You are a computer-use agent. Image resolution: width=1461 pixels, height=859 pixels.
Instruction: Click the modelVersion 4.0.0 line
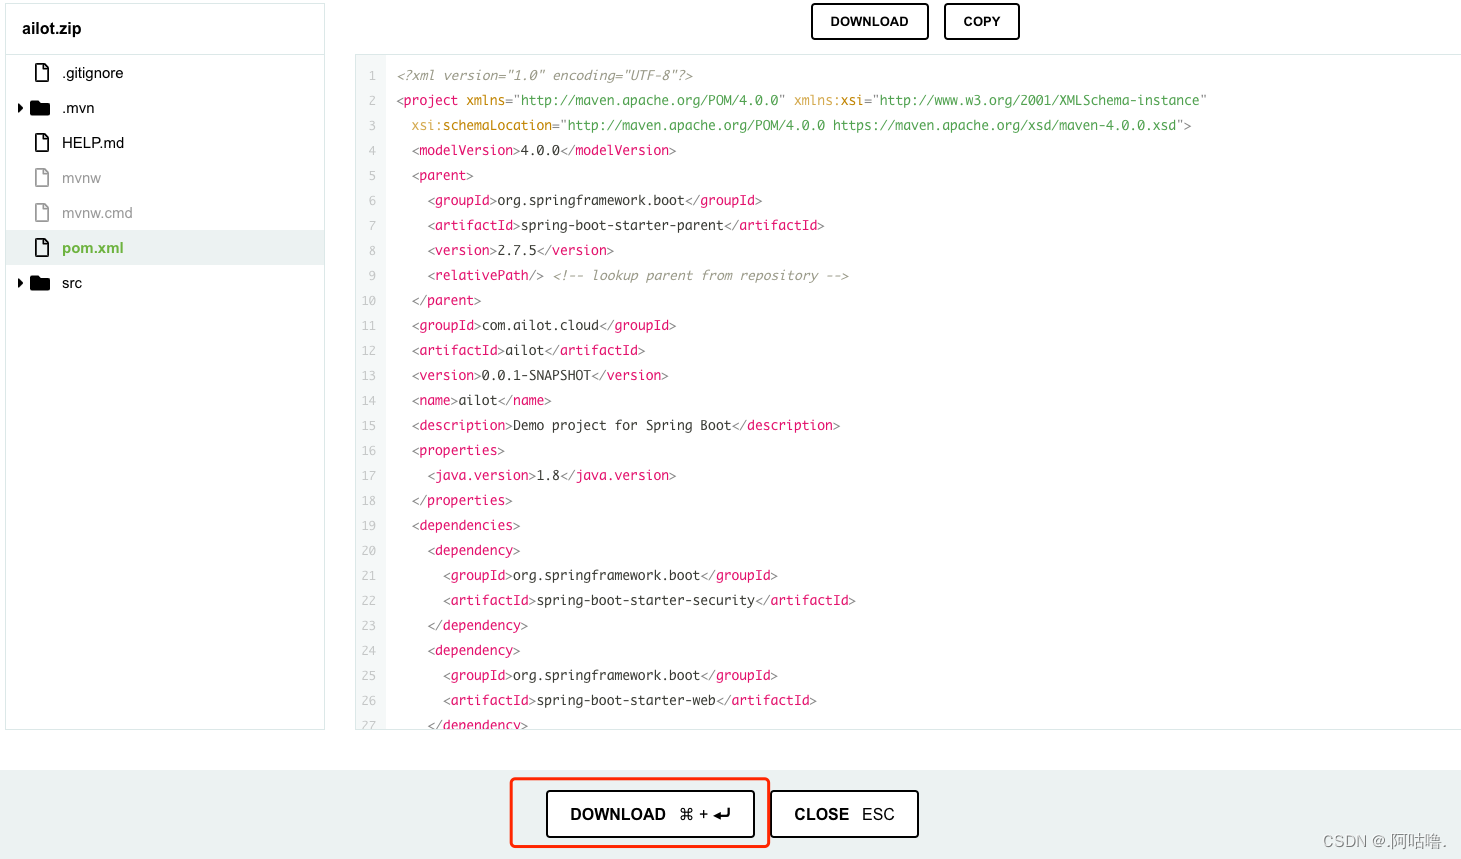pyautogui.click(x=544, y=150)
